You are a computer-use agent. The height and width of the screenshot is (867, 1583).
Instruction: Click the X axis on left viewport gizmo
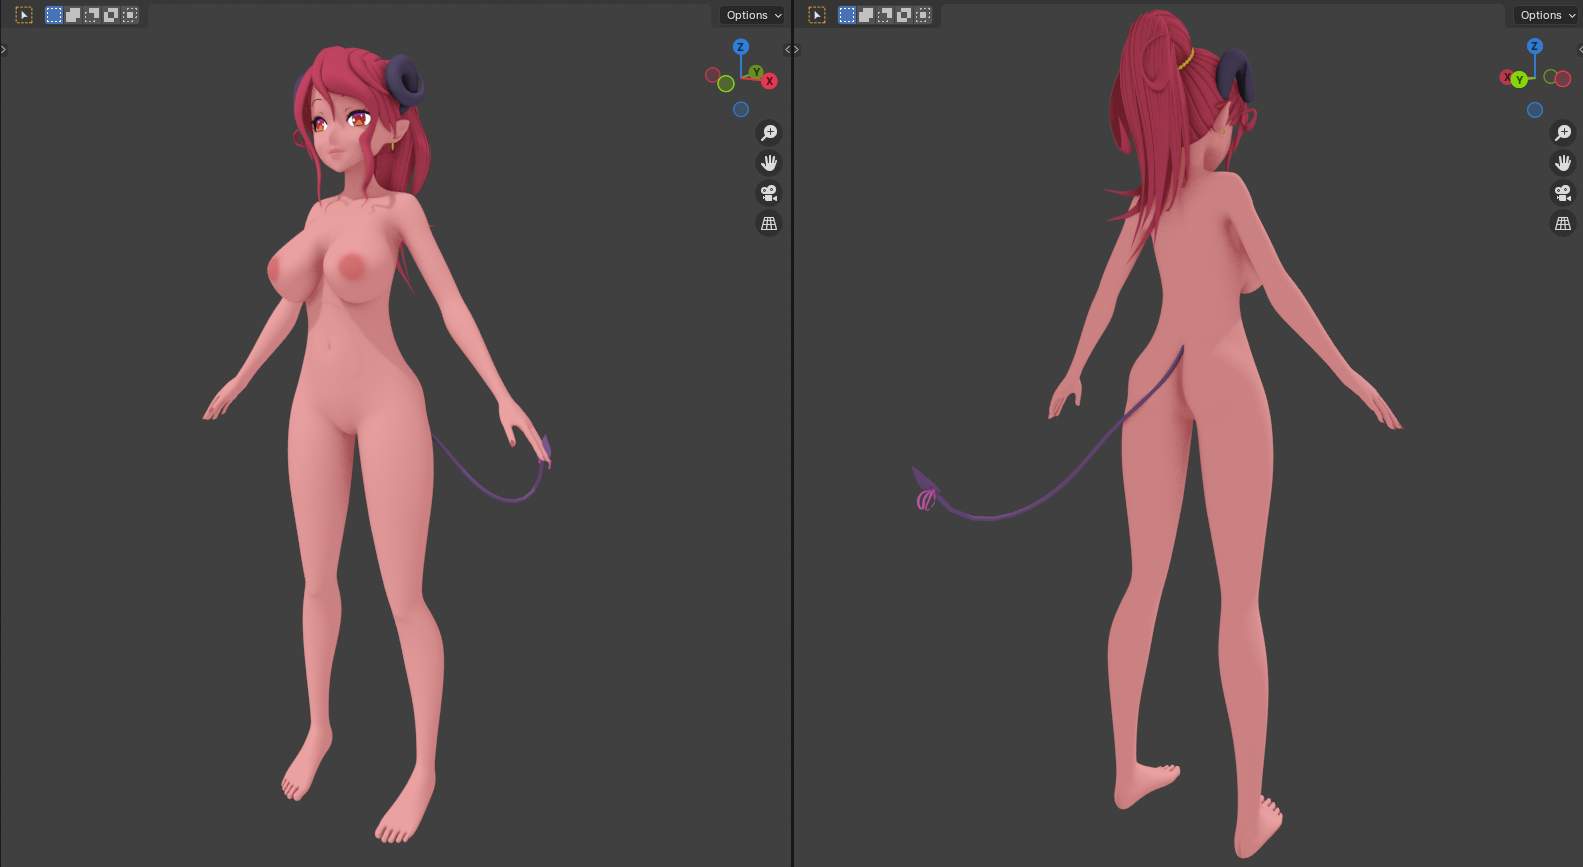pos(769,81)
